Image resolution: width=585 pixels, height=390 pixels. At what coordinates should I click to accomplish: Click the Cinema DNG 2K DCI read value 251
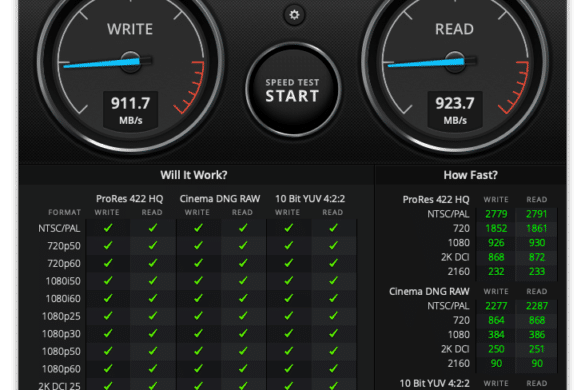(x=537, y=349)
